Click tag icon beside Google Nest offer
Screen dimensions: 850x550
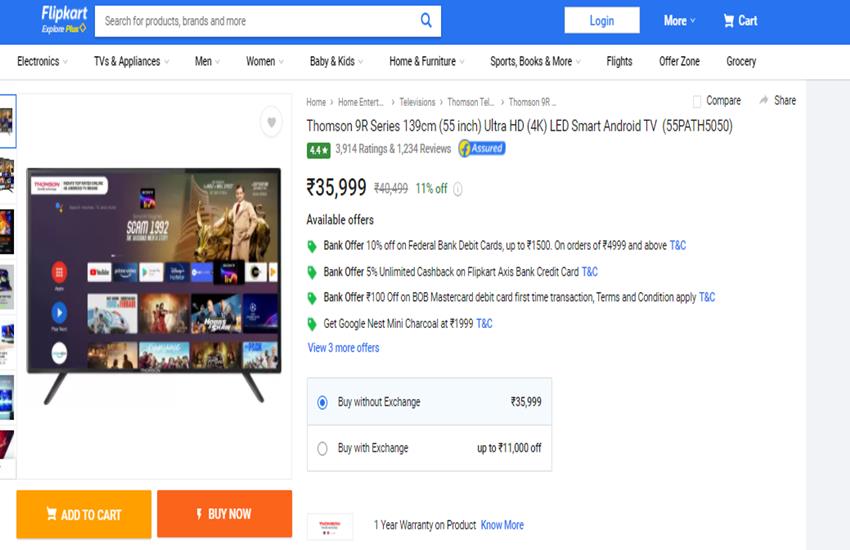[312, 325]
